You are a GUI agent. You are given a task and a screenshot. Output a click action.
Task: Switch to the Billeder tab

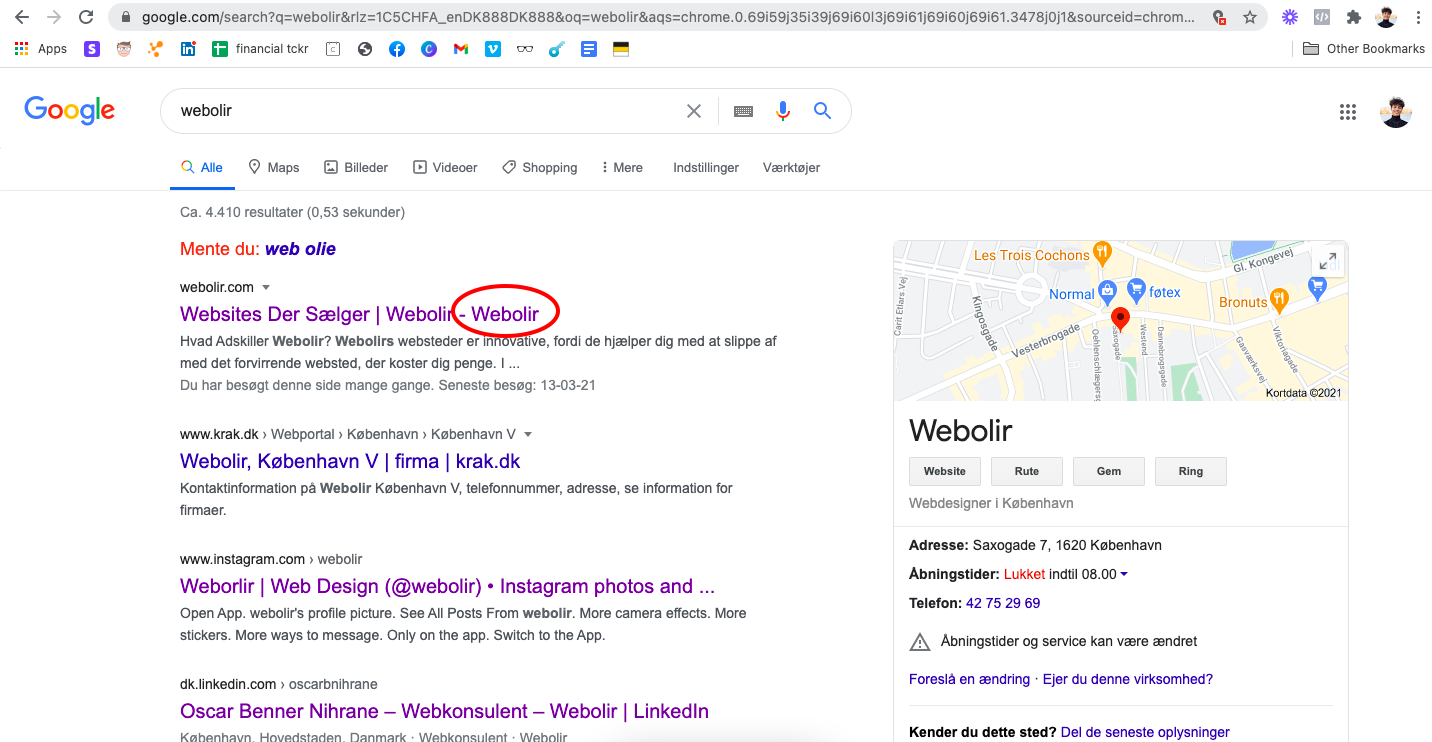(356, 167)
